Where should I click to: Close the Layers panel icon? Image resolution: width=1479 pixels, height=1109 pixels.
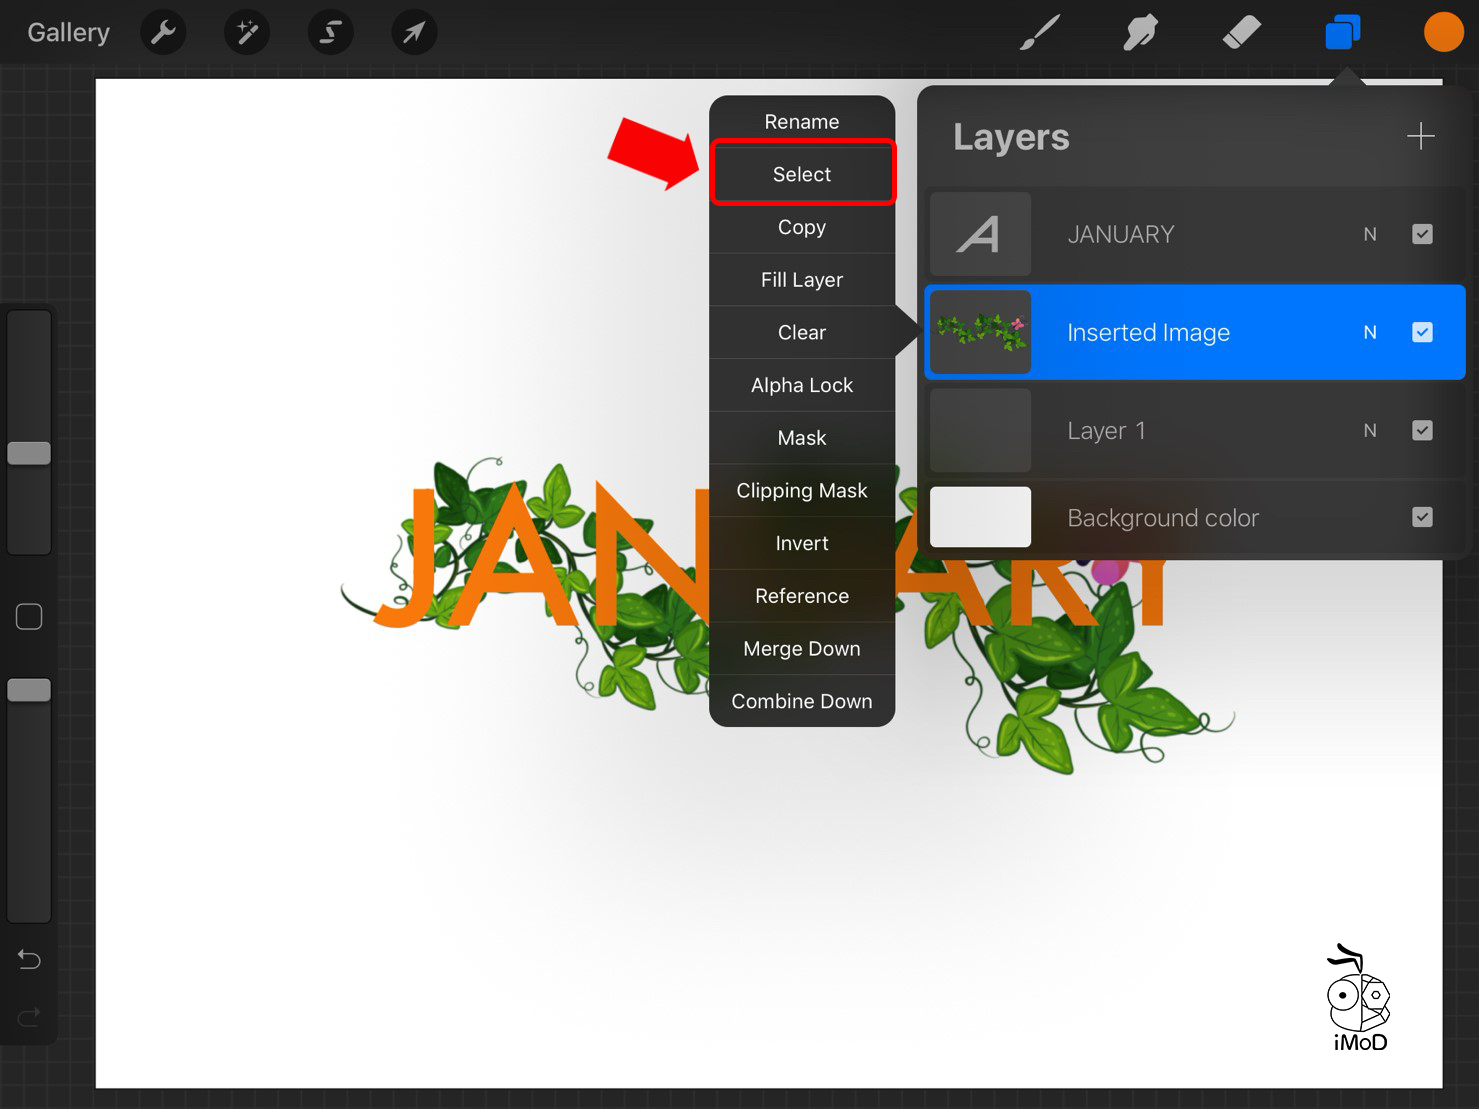point(1342,33)
